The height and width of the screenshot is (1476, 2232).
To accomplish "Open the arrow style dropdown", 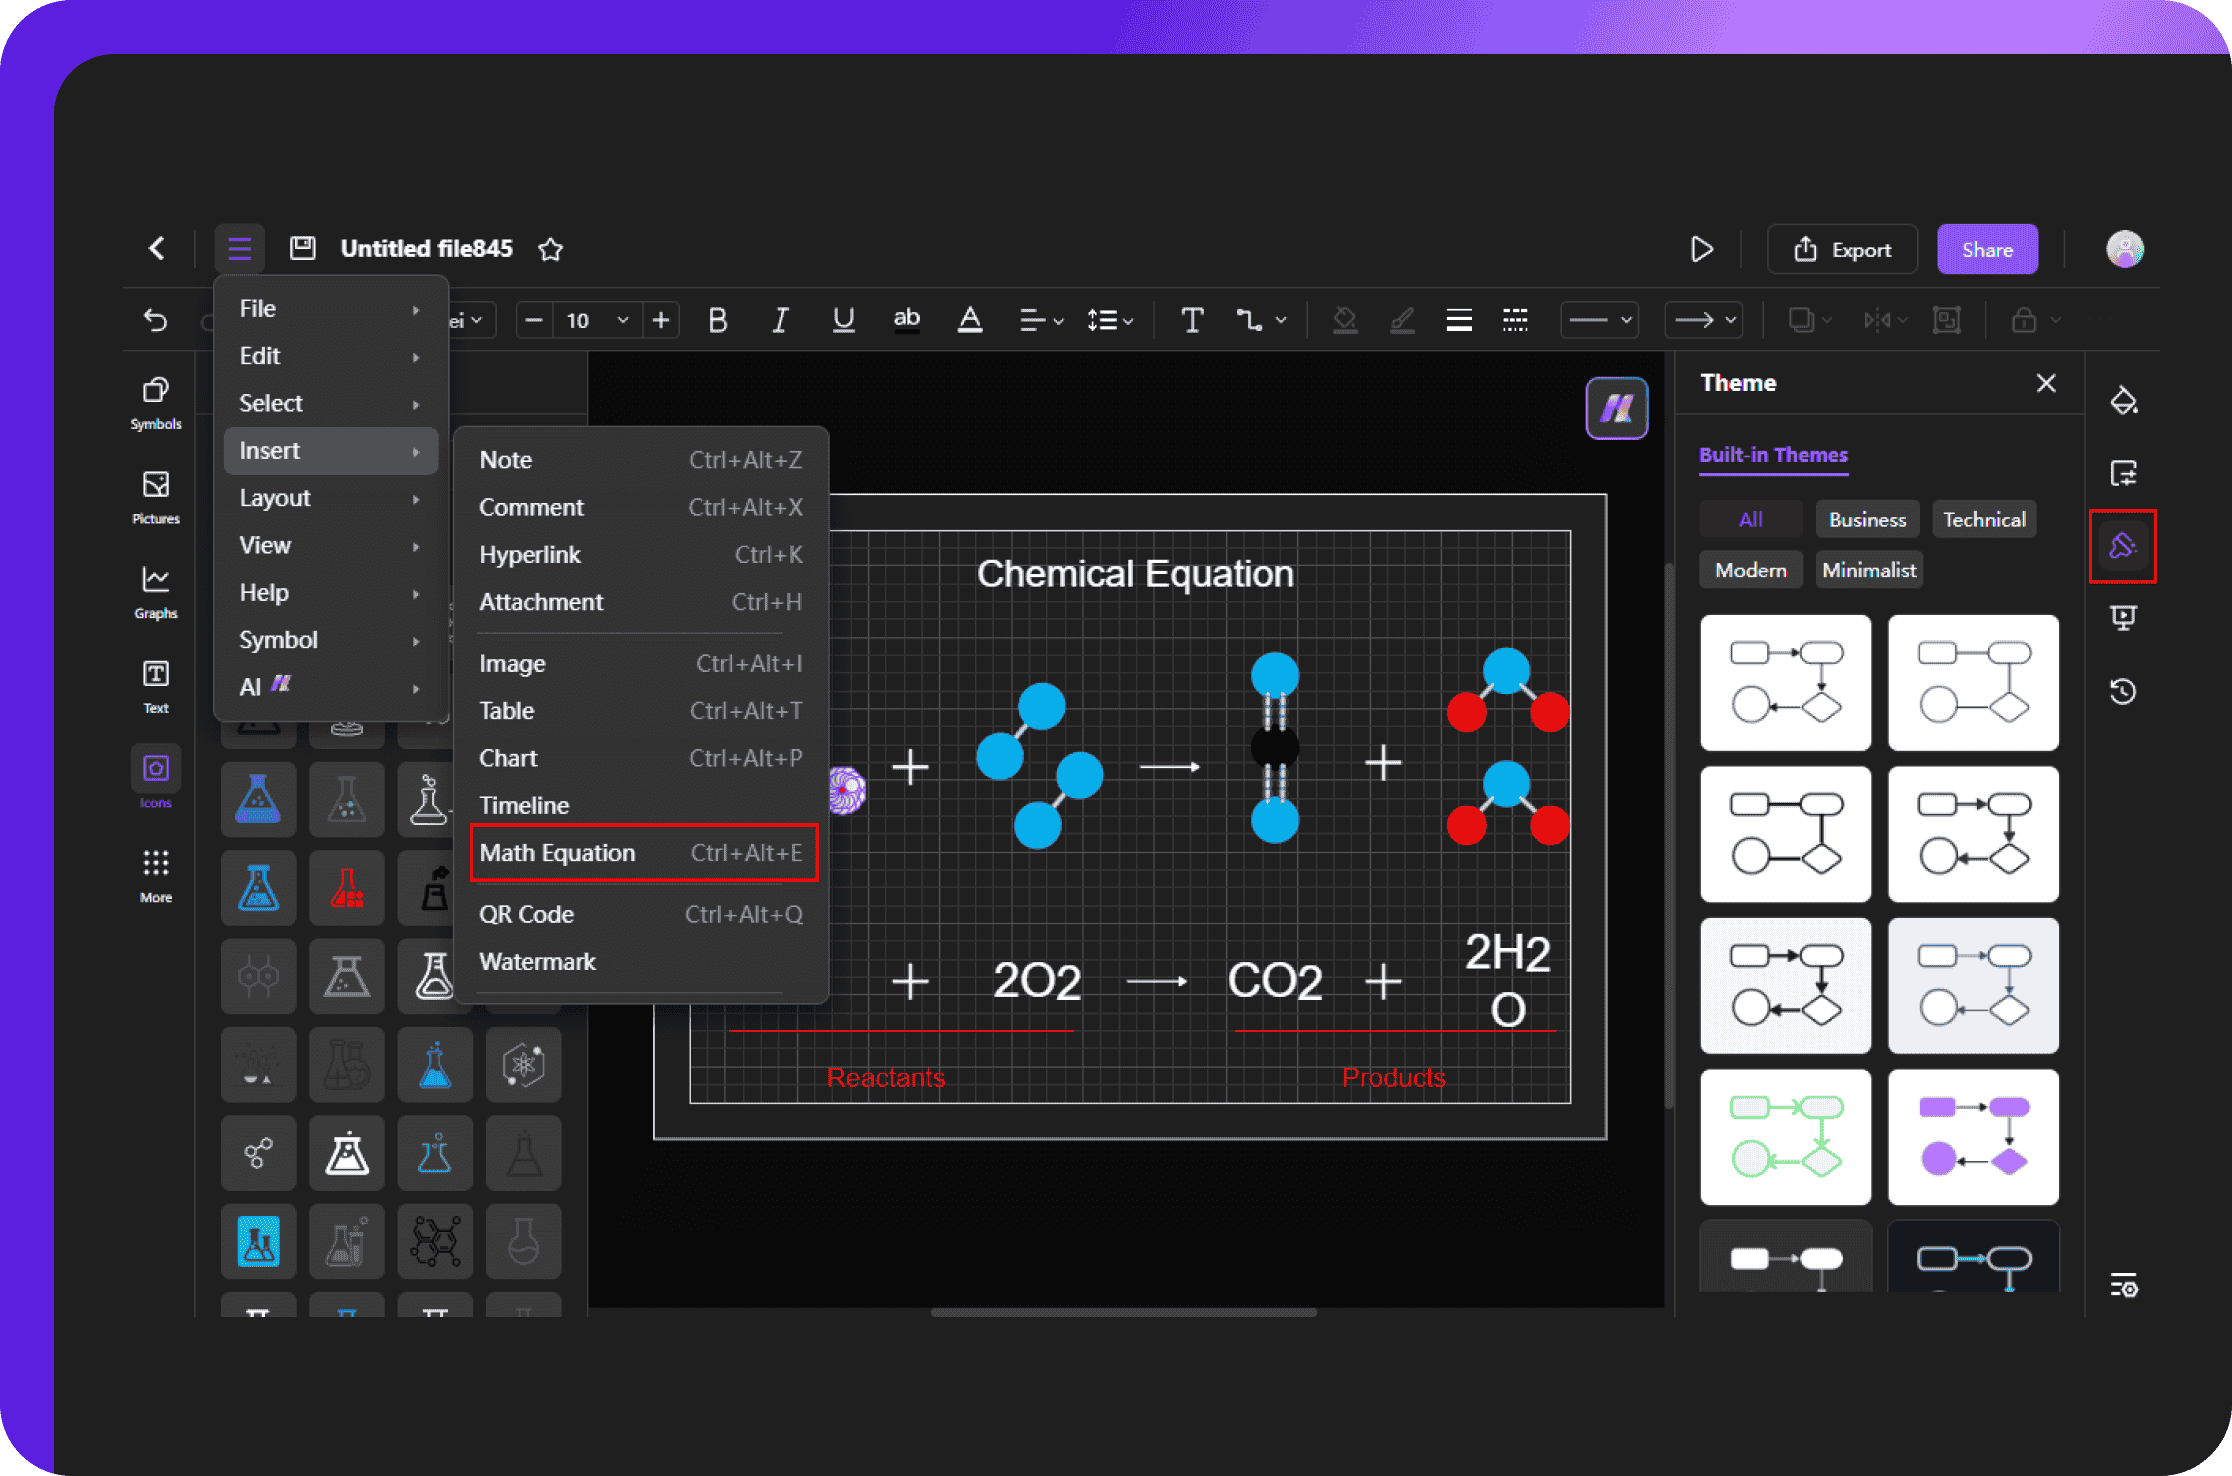I will coord(1704,320).
